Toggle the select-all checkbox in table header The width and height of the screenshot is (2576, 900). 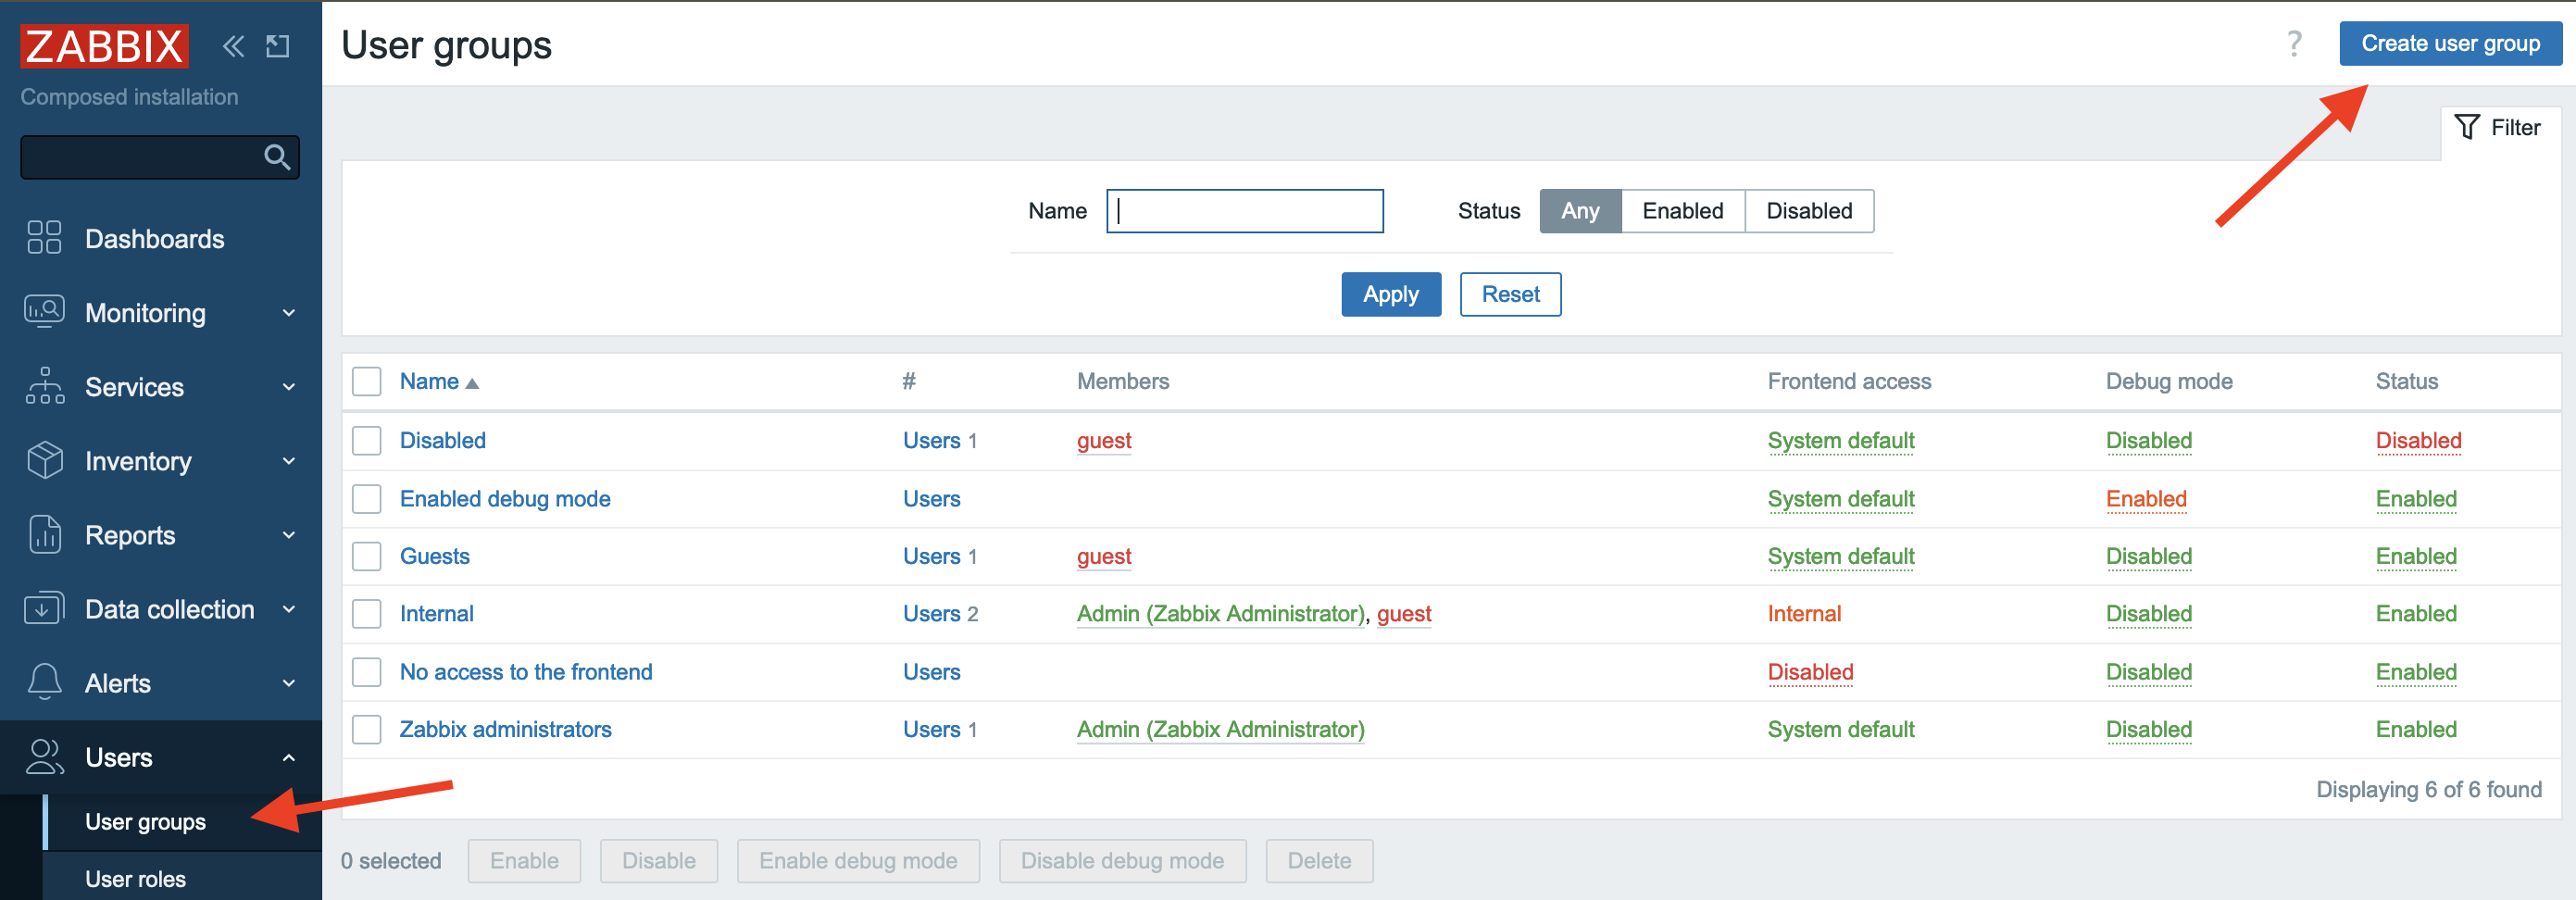(x=366, y=381)
